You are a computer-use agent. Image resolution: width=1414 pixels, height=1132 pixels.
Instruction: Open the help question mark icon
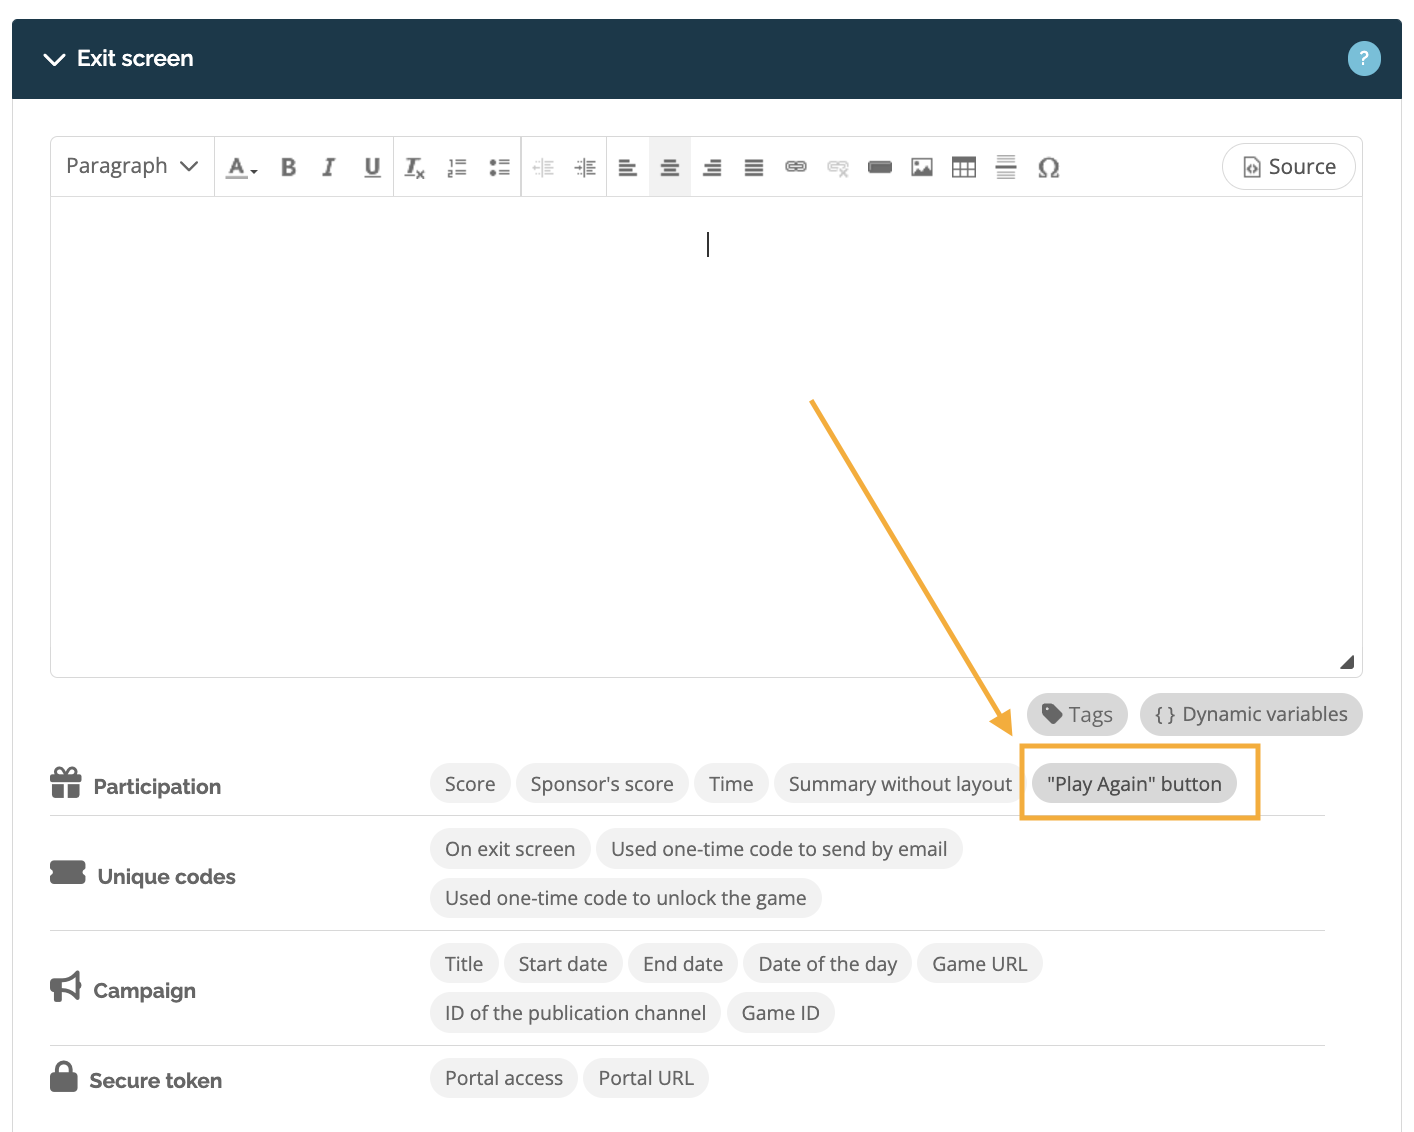[1364, 58]
